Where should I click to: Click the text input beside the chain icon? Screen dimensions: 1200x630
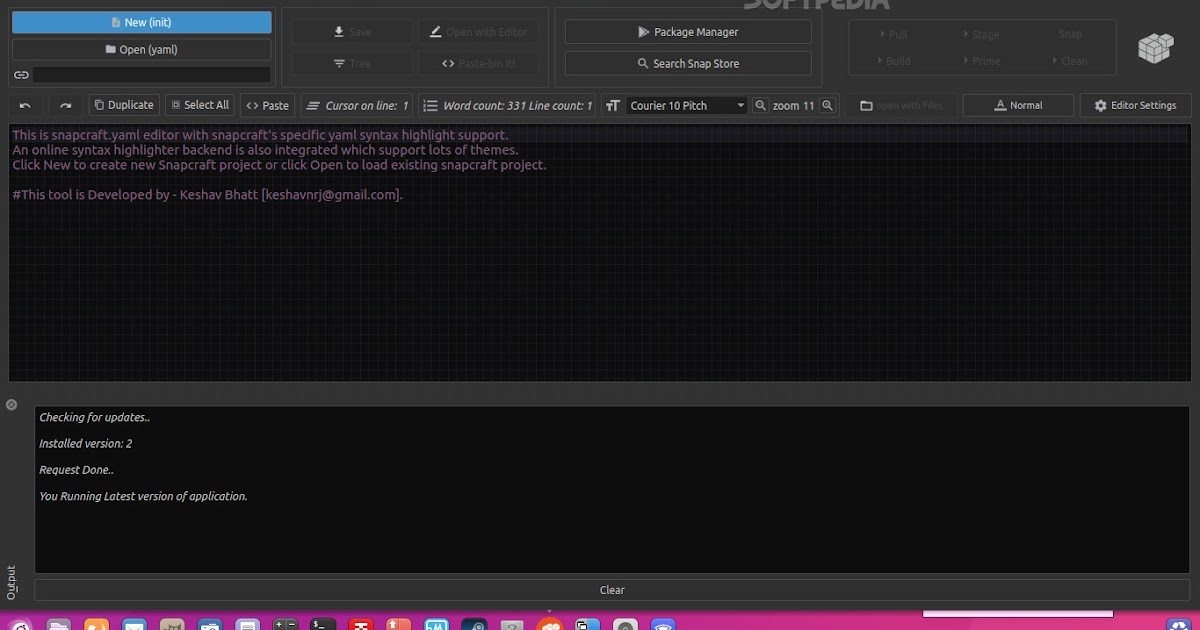(x=150, y=74)
